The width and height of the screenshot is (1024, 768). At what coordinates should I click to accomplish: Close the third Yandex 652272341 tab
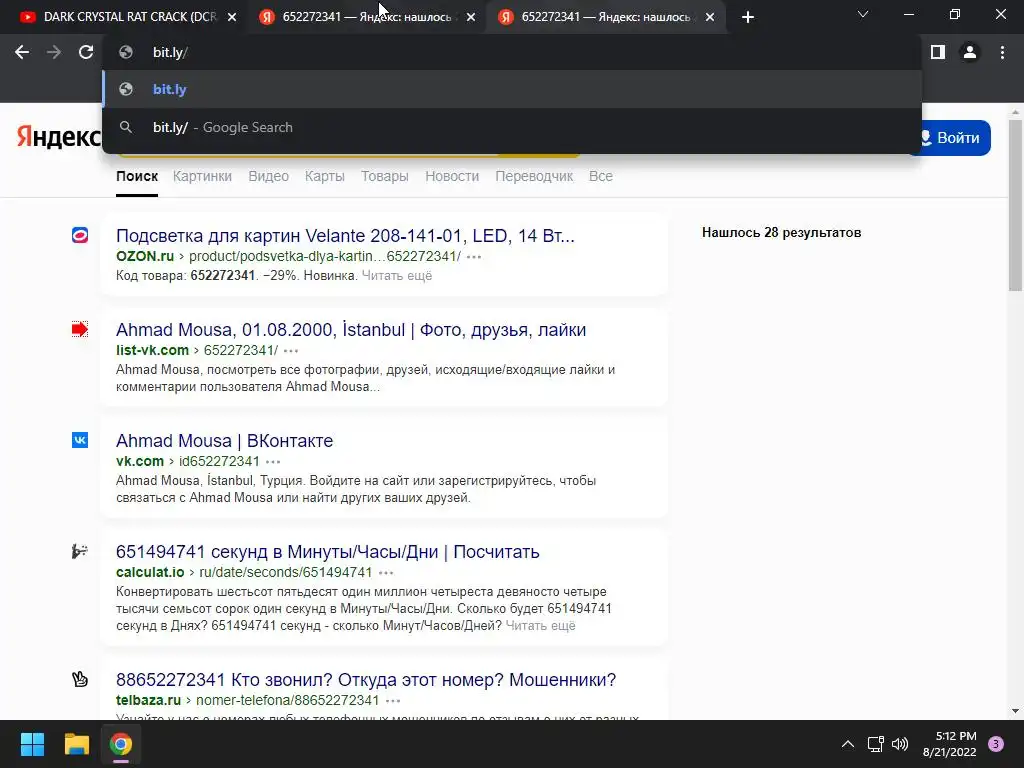pos(710,18)
